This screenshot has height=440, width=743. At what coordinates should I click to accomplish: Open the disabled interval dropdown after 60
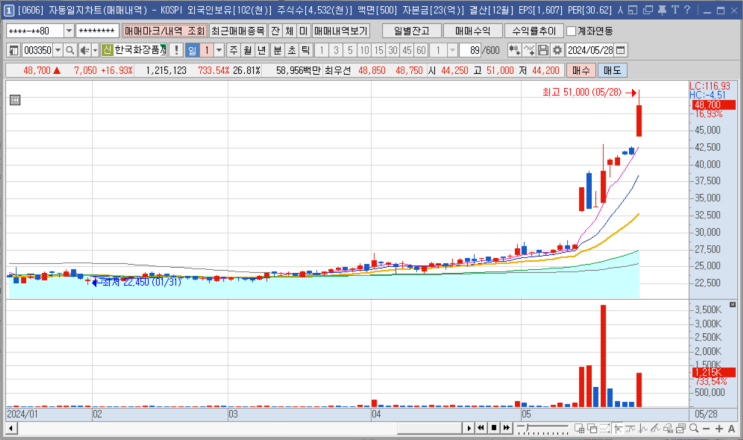[453, 50]
